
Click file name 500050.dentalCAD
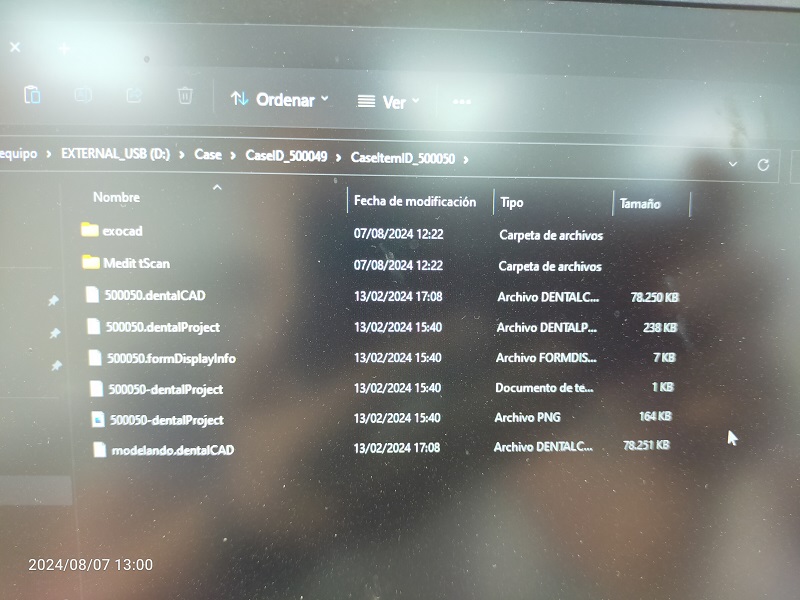click(x=155, y=295)
